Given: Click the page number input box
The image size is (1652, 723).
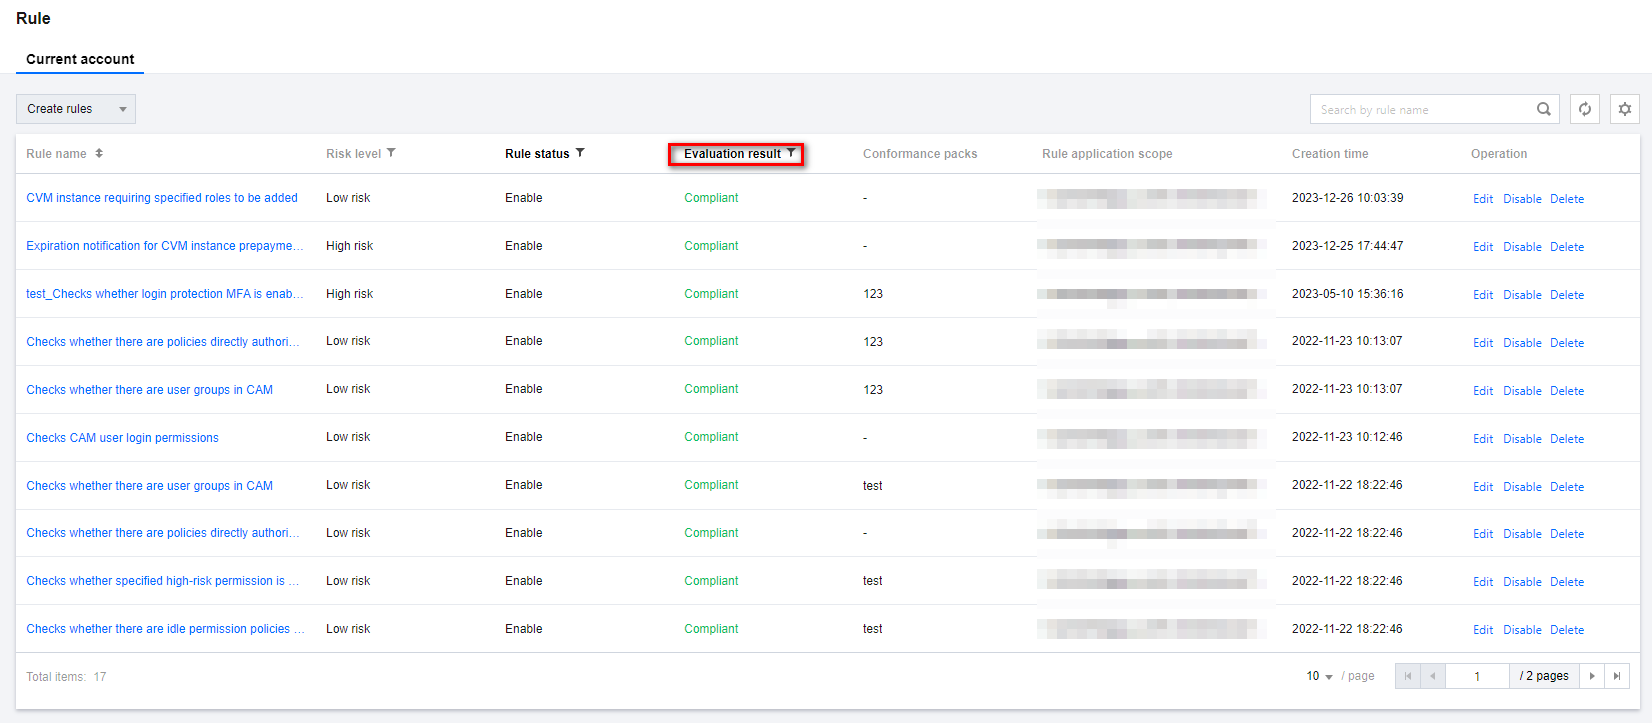Looking at the screenshot, I should tap(1477, 676).
